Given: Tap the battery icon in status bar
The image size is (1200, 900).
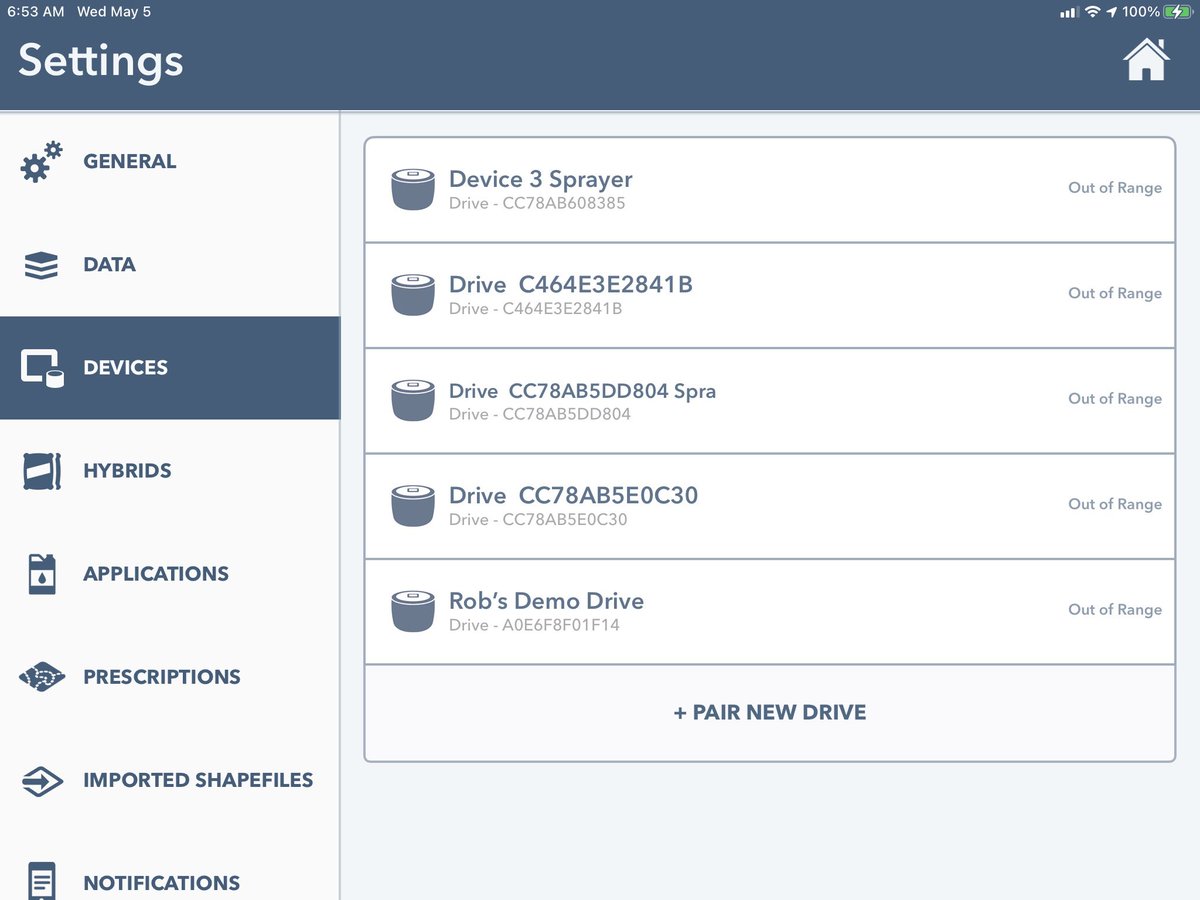Looking at the screenshot, I should (1177, 12).
